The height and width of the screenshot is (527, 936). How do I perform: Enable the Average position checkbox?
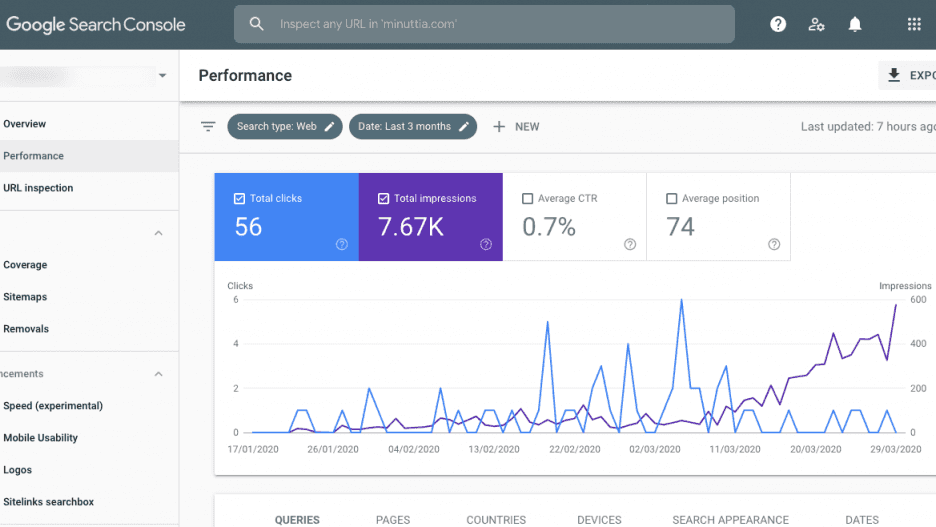[672, 199]
